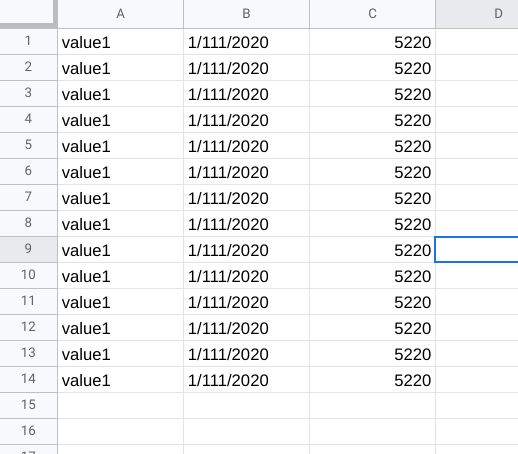Select row 7 header
Image resolution: width=518 pixels, height=454 pixels.
coord(28,197)
